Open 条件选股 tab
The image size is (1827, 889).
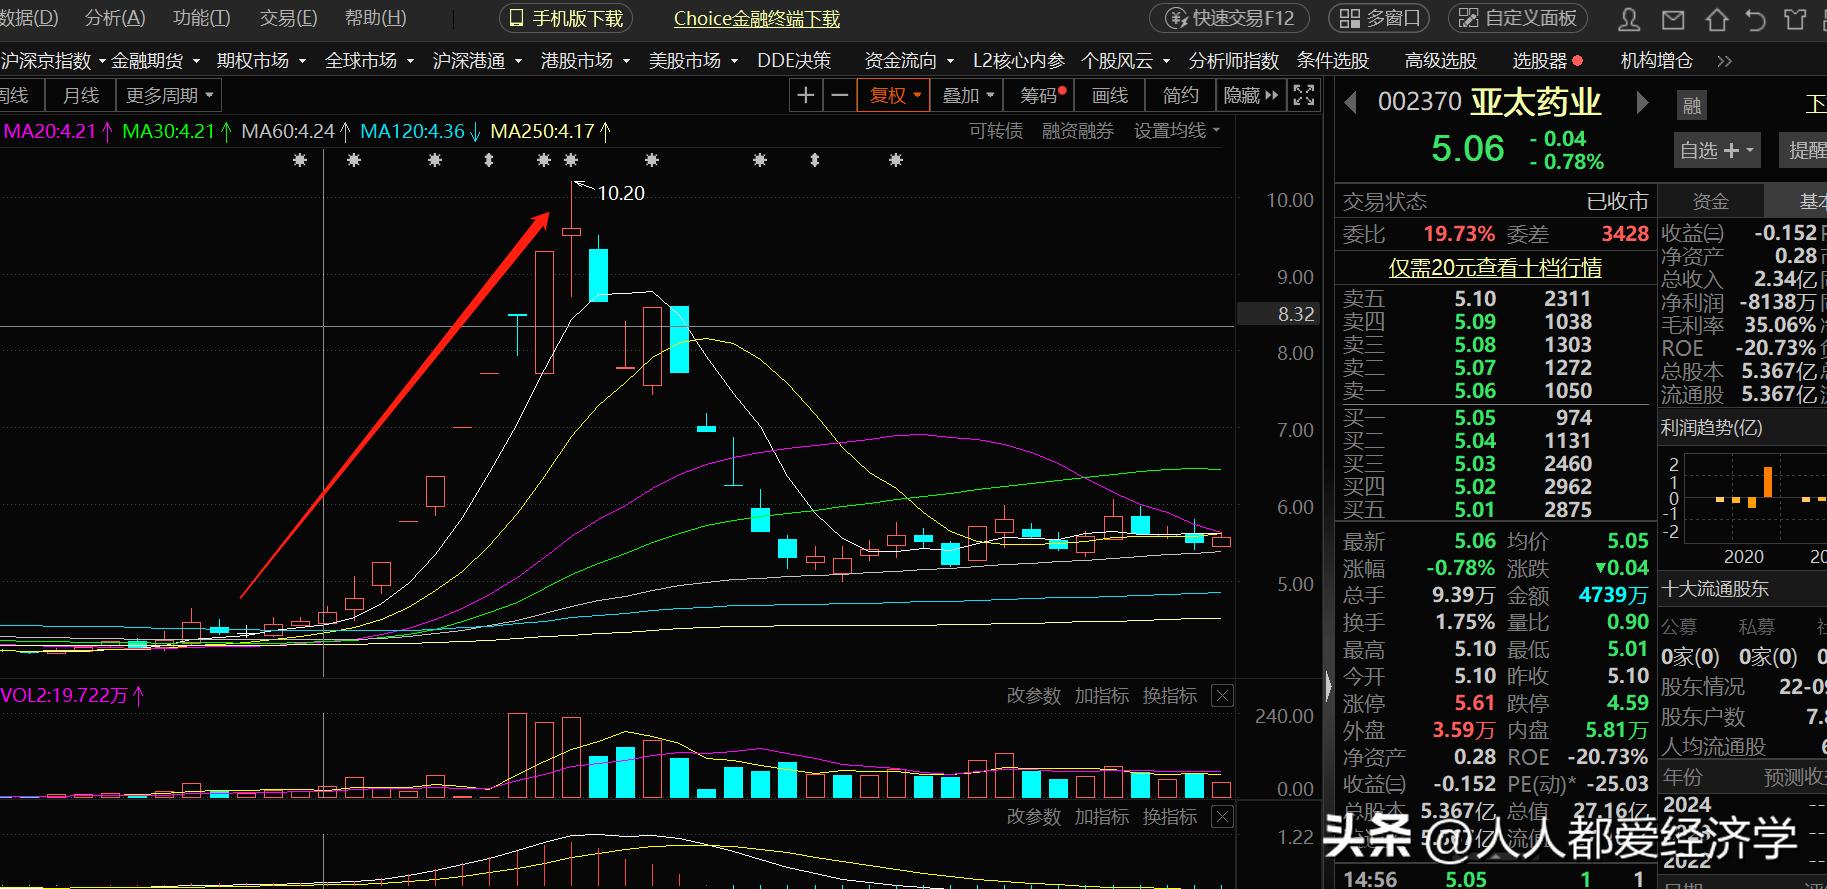(1332, 61)
